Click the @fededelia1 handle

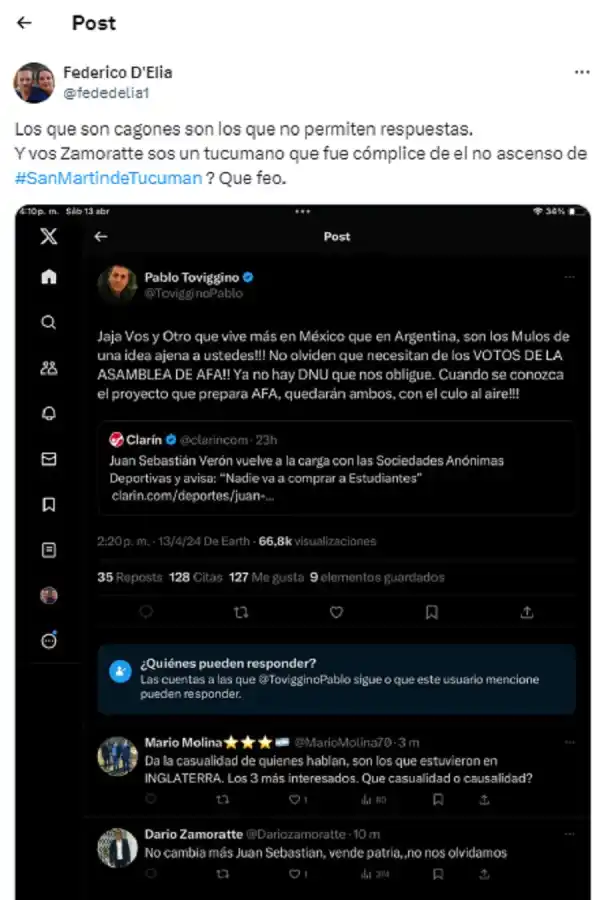tap(95, 91)
